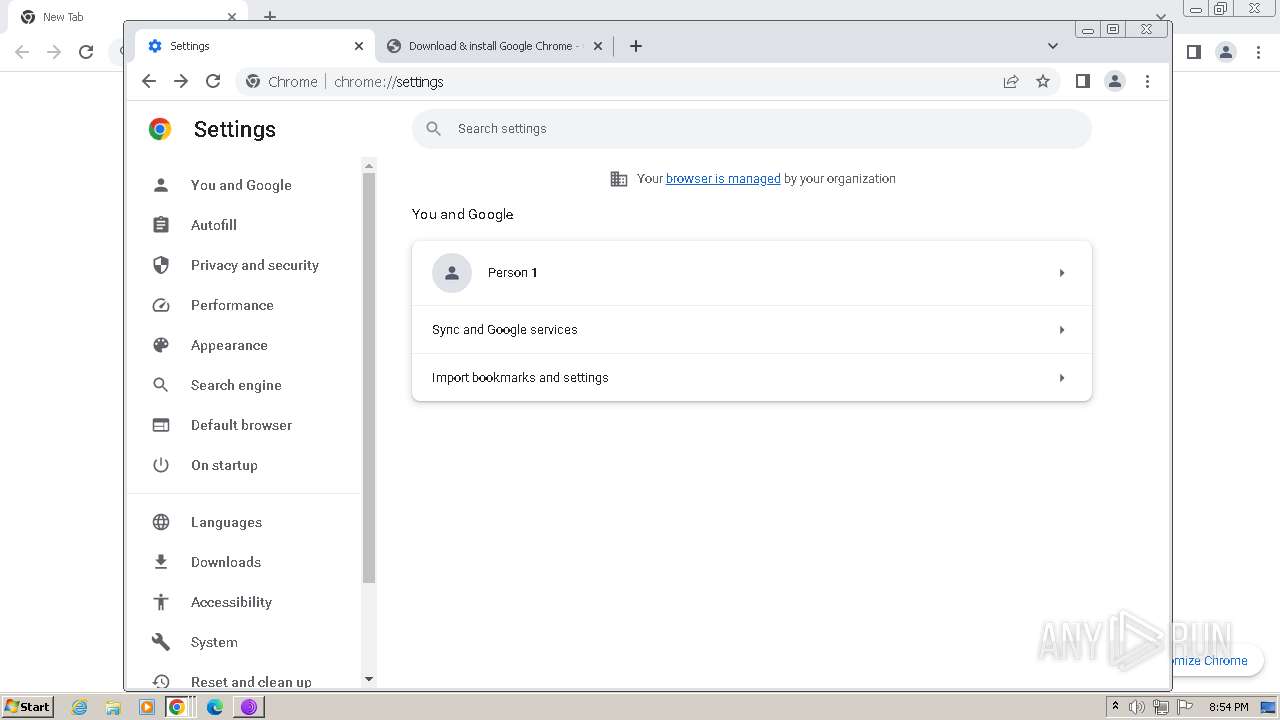Open Privacy and security section

pyautogui.click(x=255, y=265)
